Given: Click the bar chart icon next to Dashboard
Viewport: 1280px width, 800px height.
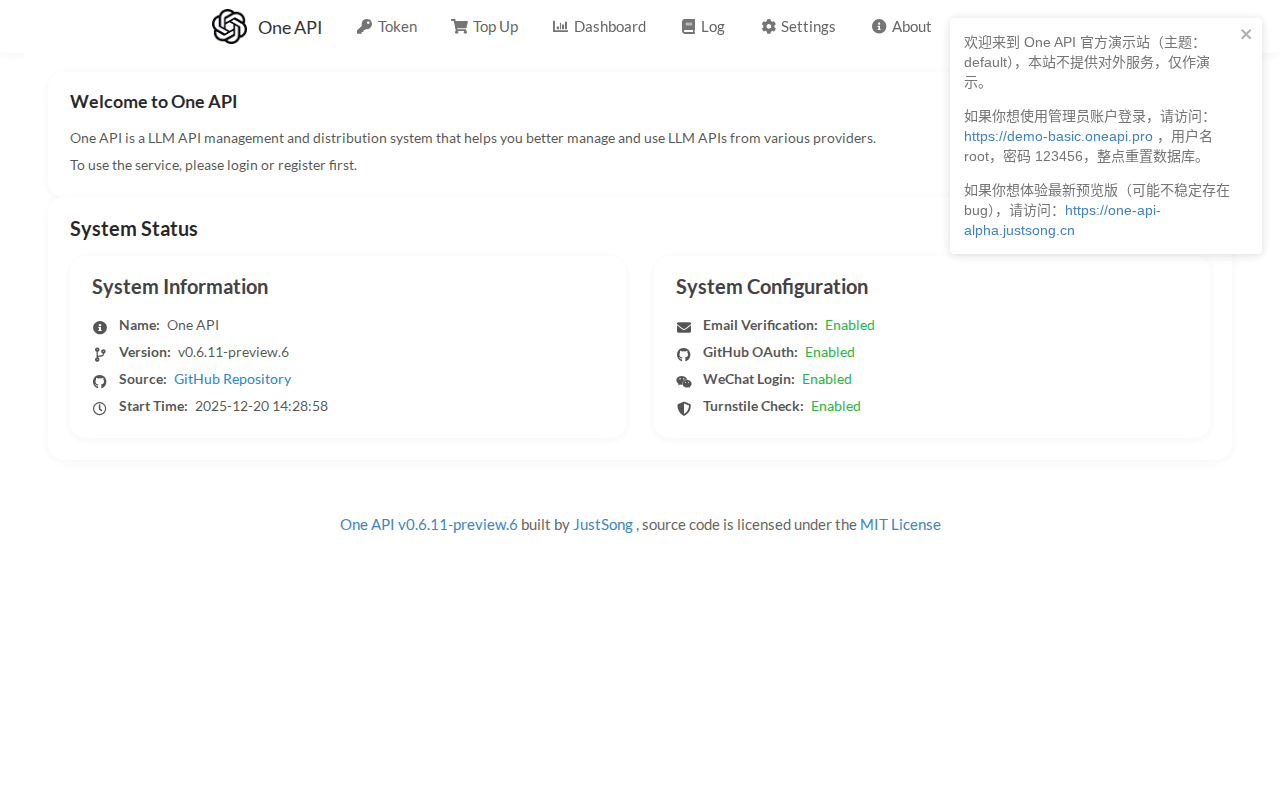Looking at the screenshot, I should 561,26.
